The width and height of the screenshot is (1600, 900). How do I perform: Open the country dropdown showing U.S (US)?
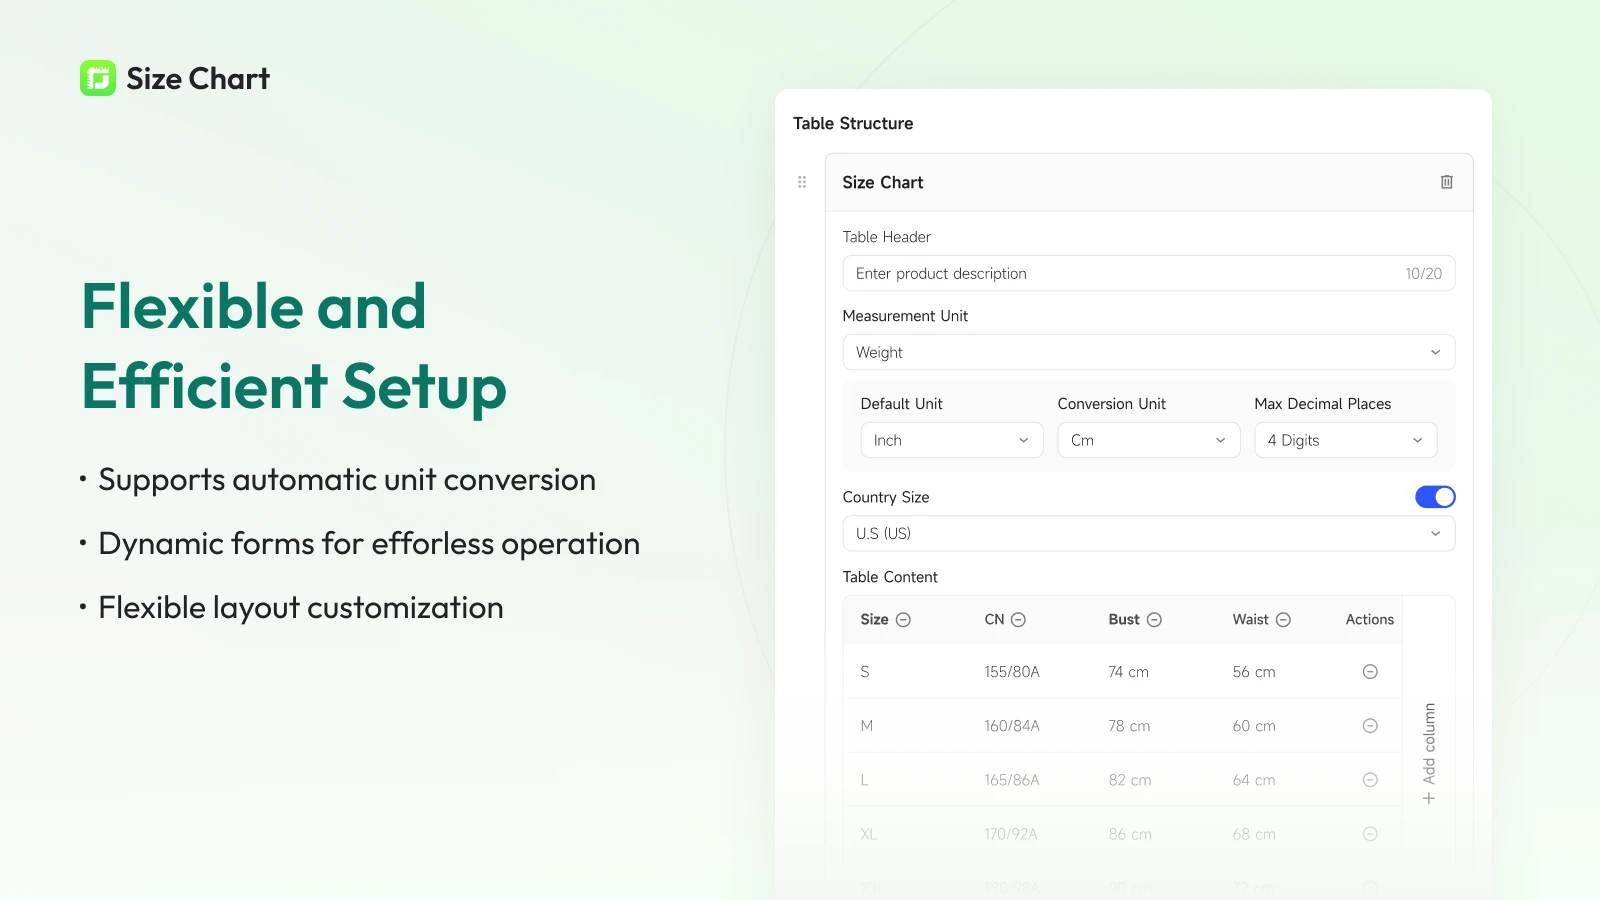tap(1149, 533)
